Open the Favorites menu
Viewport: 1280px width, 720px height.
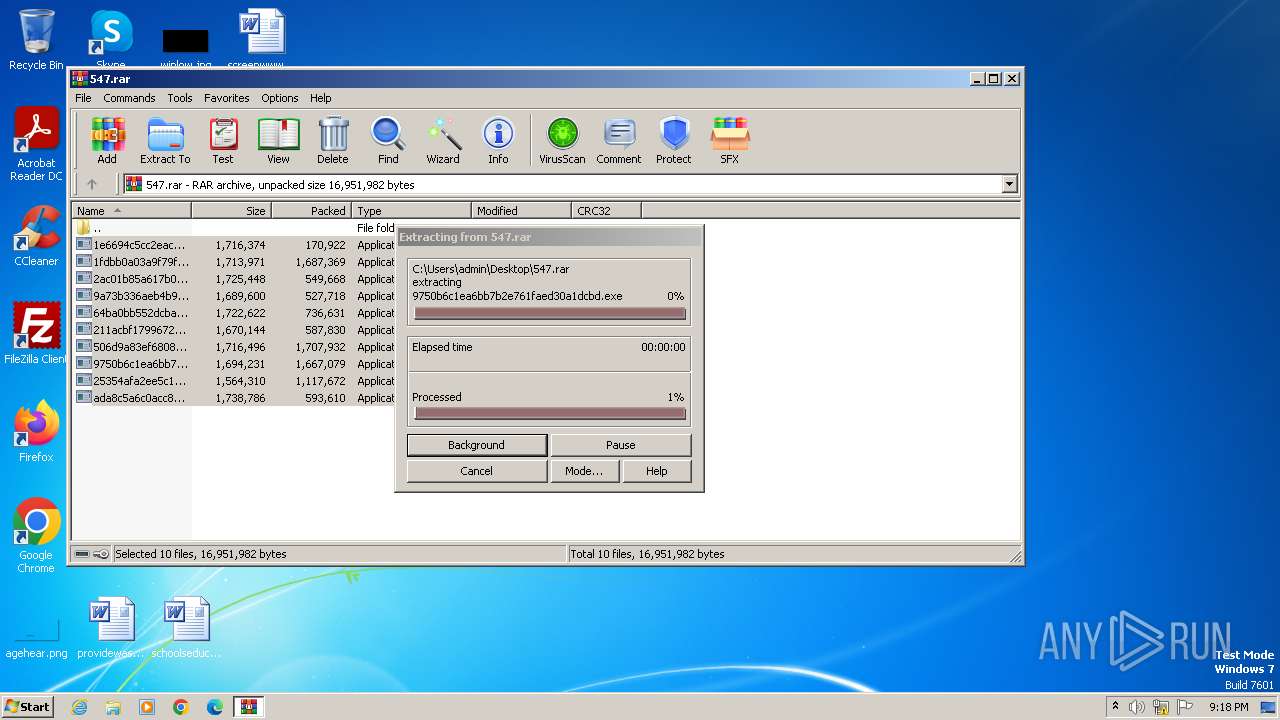227,98
